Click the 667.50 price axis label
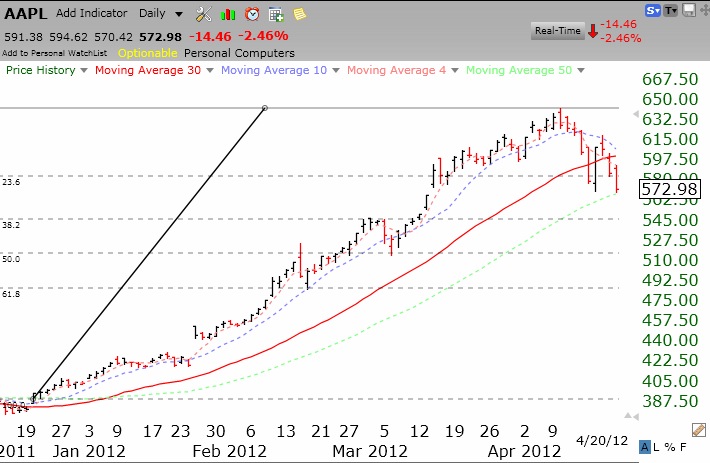710x463 pixels. pyautogui.click(x=670, y=79)
